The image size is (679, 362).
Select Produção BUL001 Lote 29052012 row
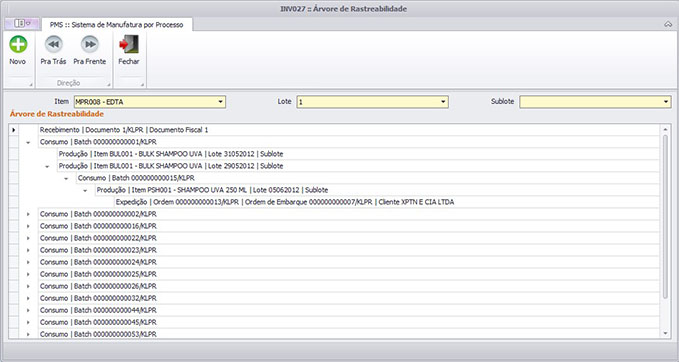click(x=358, y=166)
